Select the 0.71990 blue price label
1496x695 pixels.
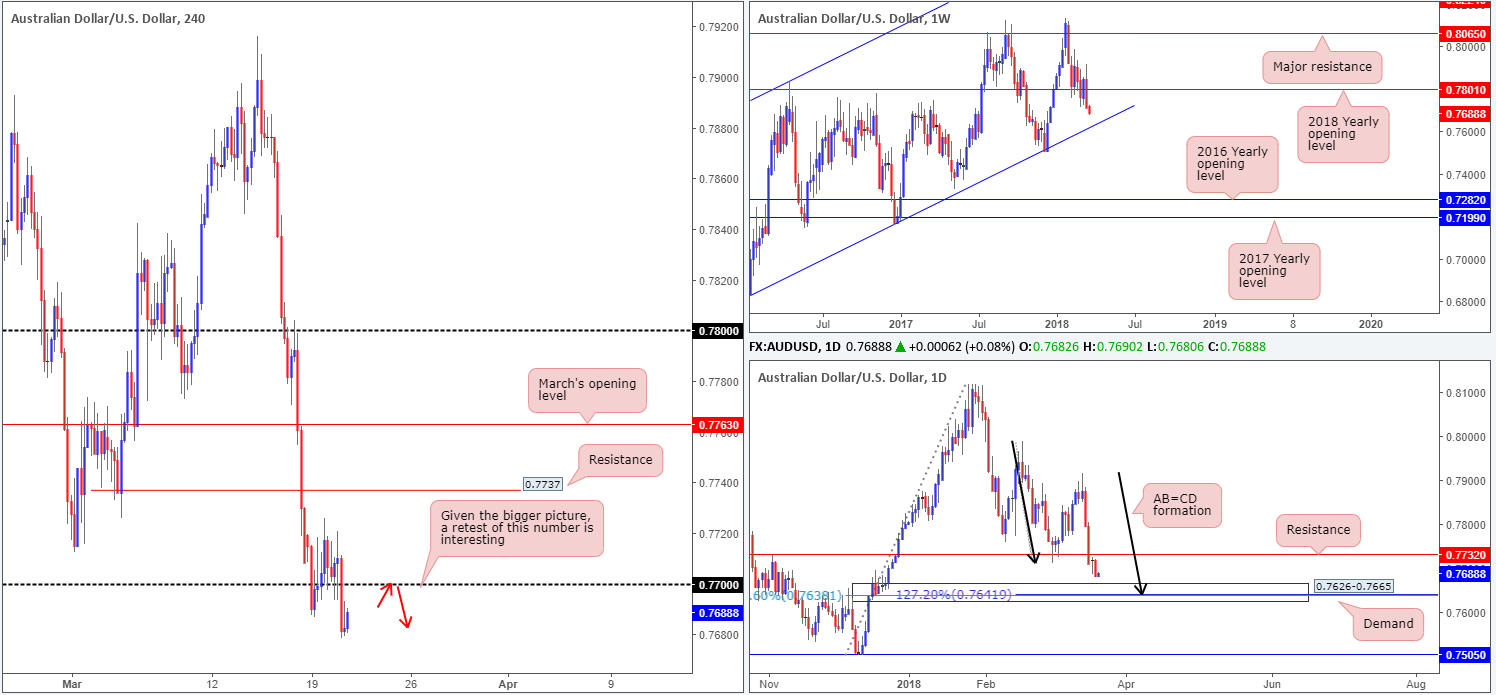pyautogui.click(x=1465, y=217)
